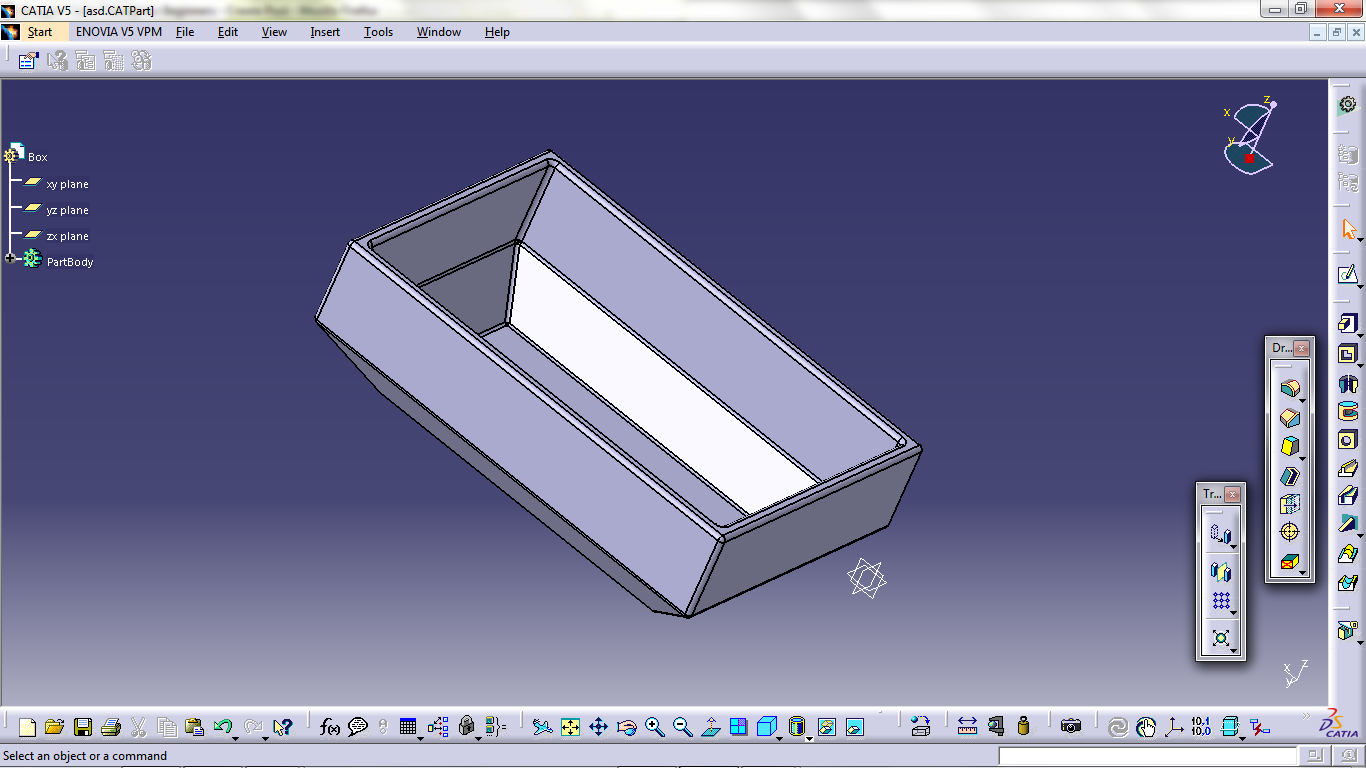The height and width of the screenshot is (768, 1366).
Task: Switch to Isometric View
Action: coord(766,727)
